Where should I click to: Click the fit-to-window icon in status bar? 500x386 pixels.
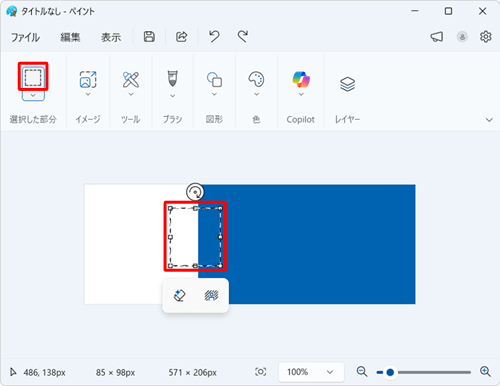pos(261,372)
